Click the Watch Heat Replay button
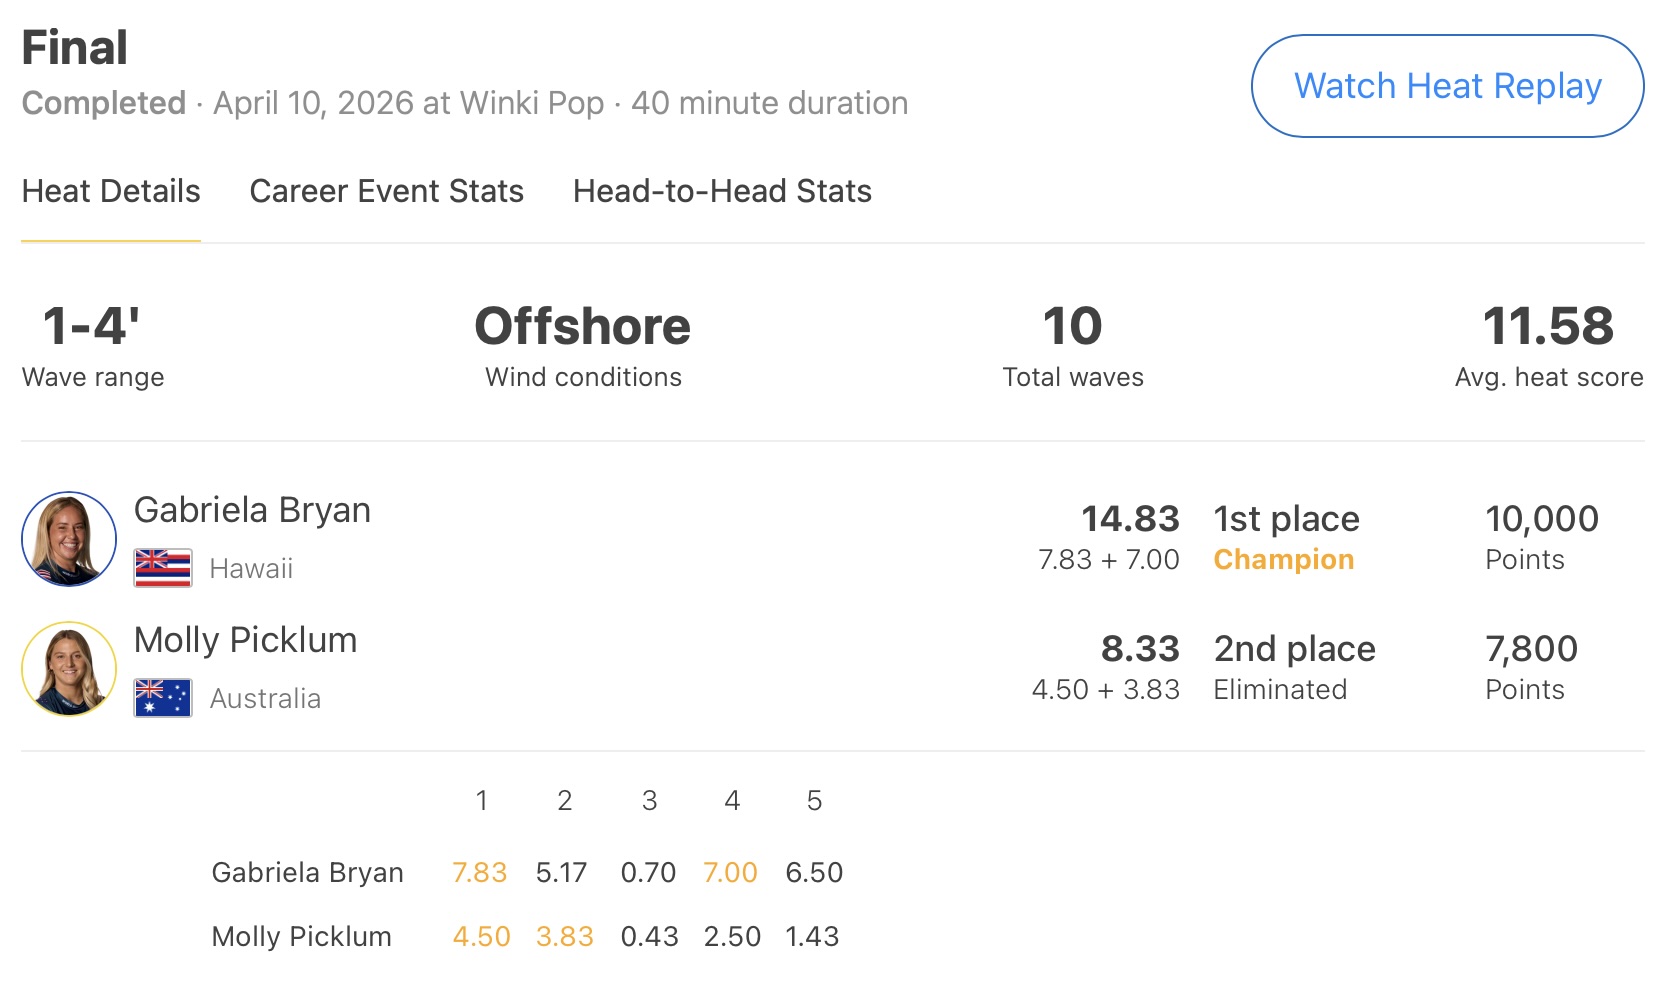The width and height of the screenshot is (1666, 1002). (x=1447, y=86)
